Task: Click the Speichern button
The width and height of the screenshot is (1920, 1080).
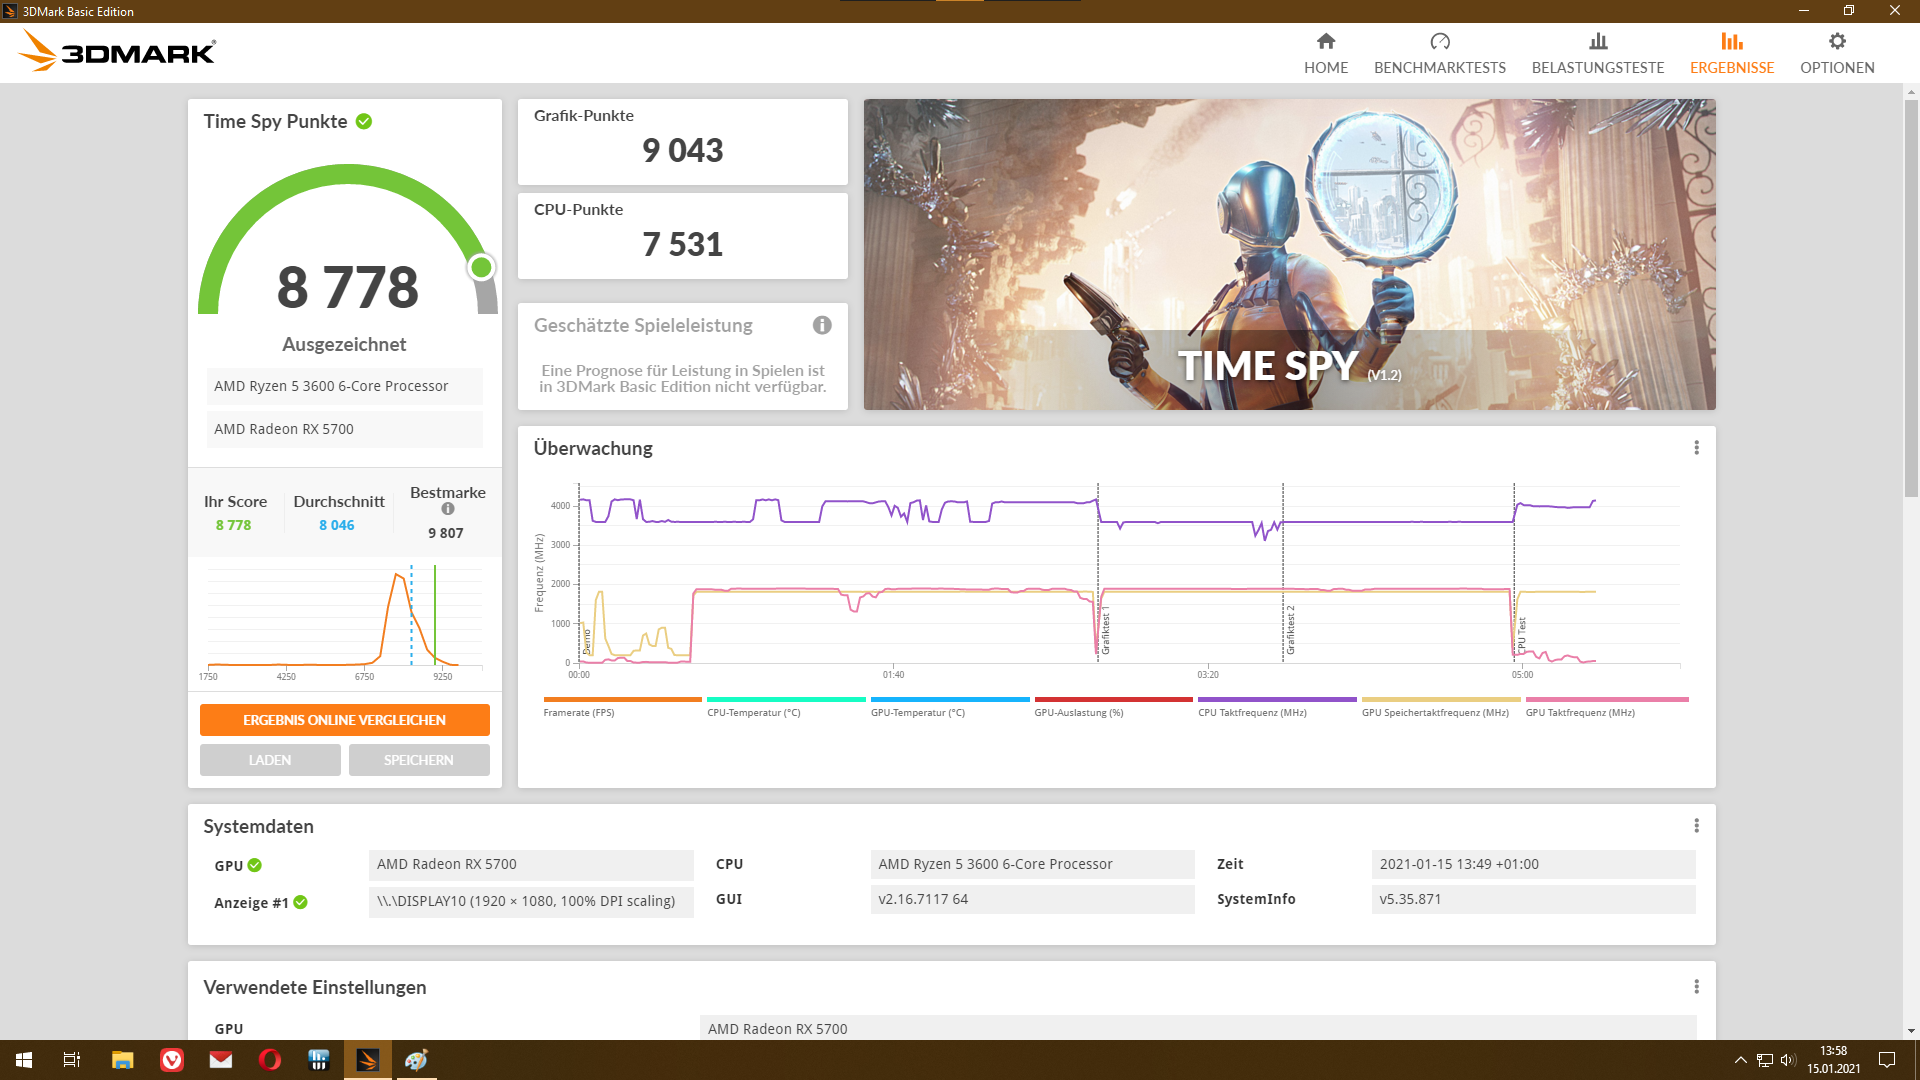Action: coord(419,760)
